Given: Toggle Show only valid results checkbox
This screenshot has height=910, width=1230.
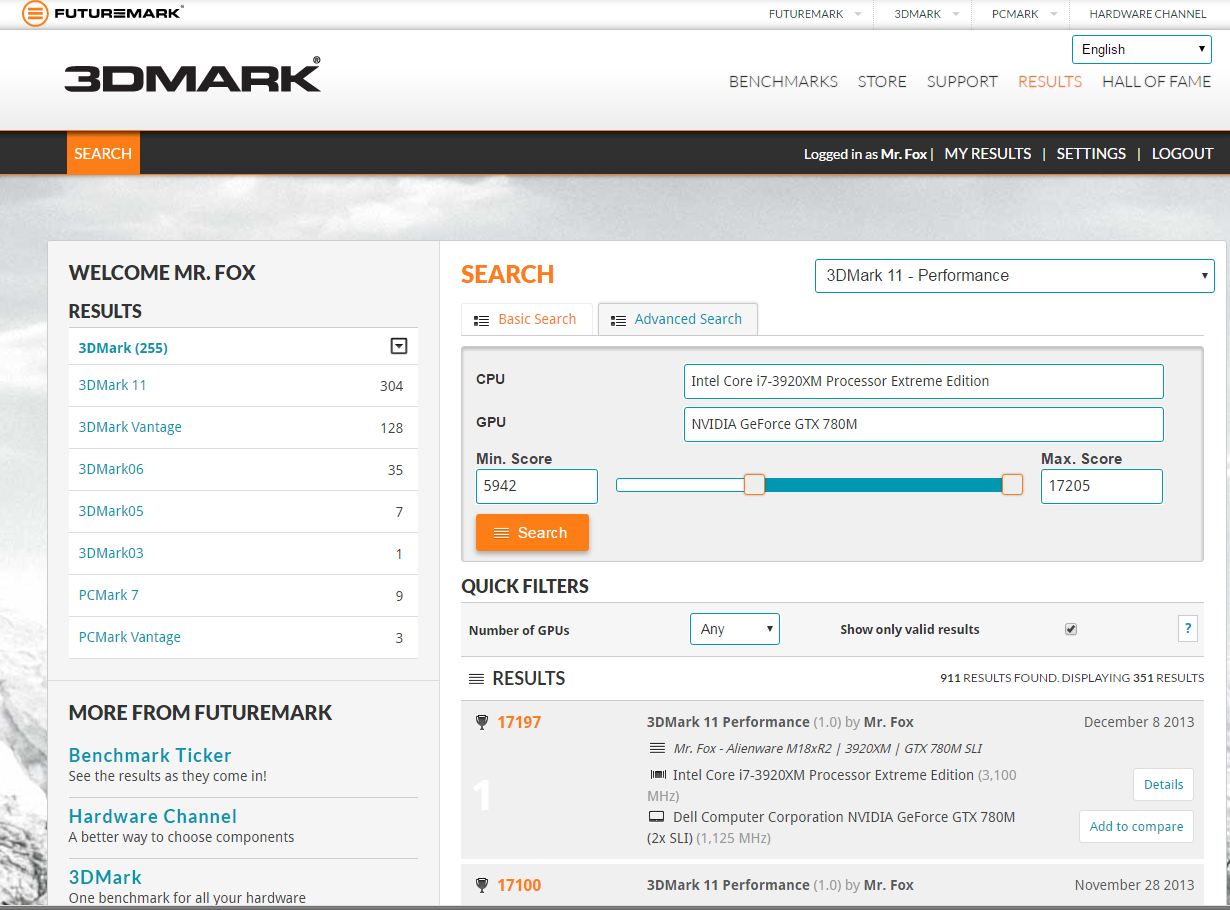Looking at the screenshot, I should (x=1071, y=629).
